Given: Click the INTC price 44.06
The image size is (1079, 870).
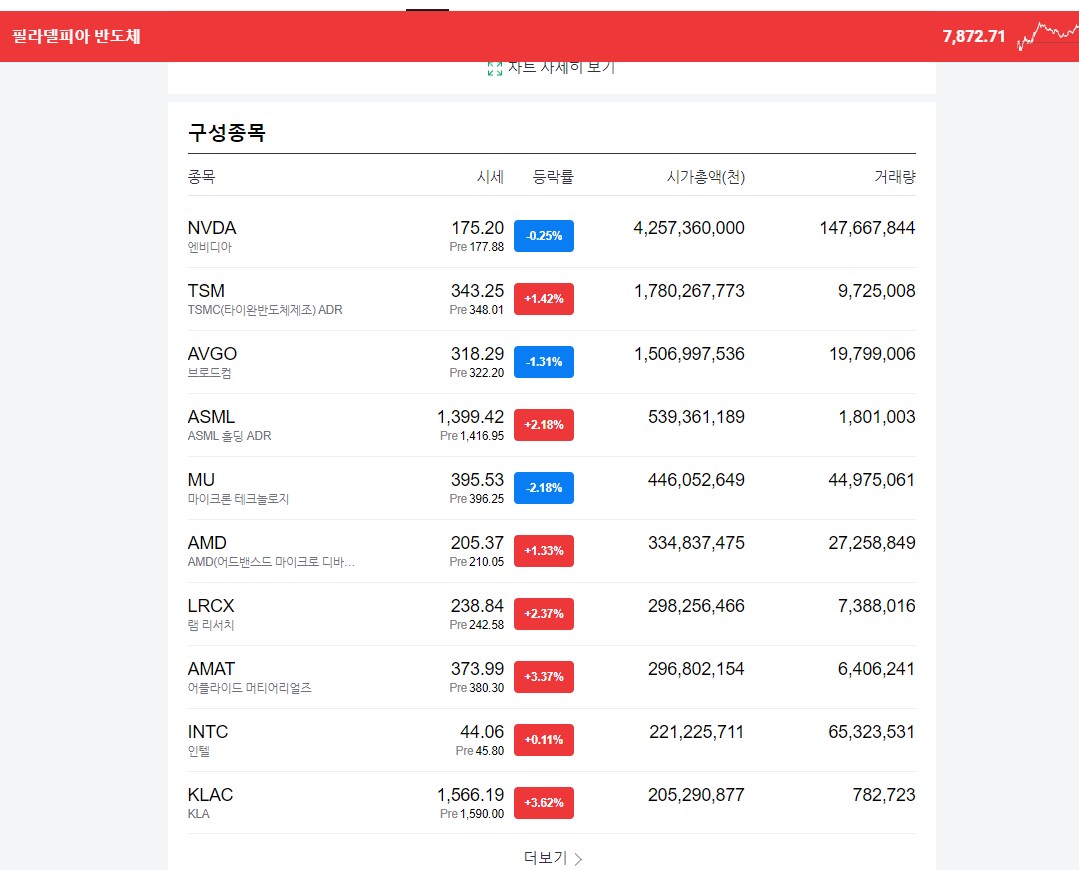Looking at the screenshot, I should 482,732.
